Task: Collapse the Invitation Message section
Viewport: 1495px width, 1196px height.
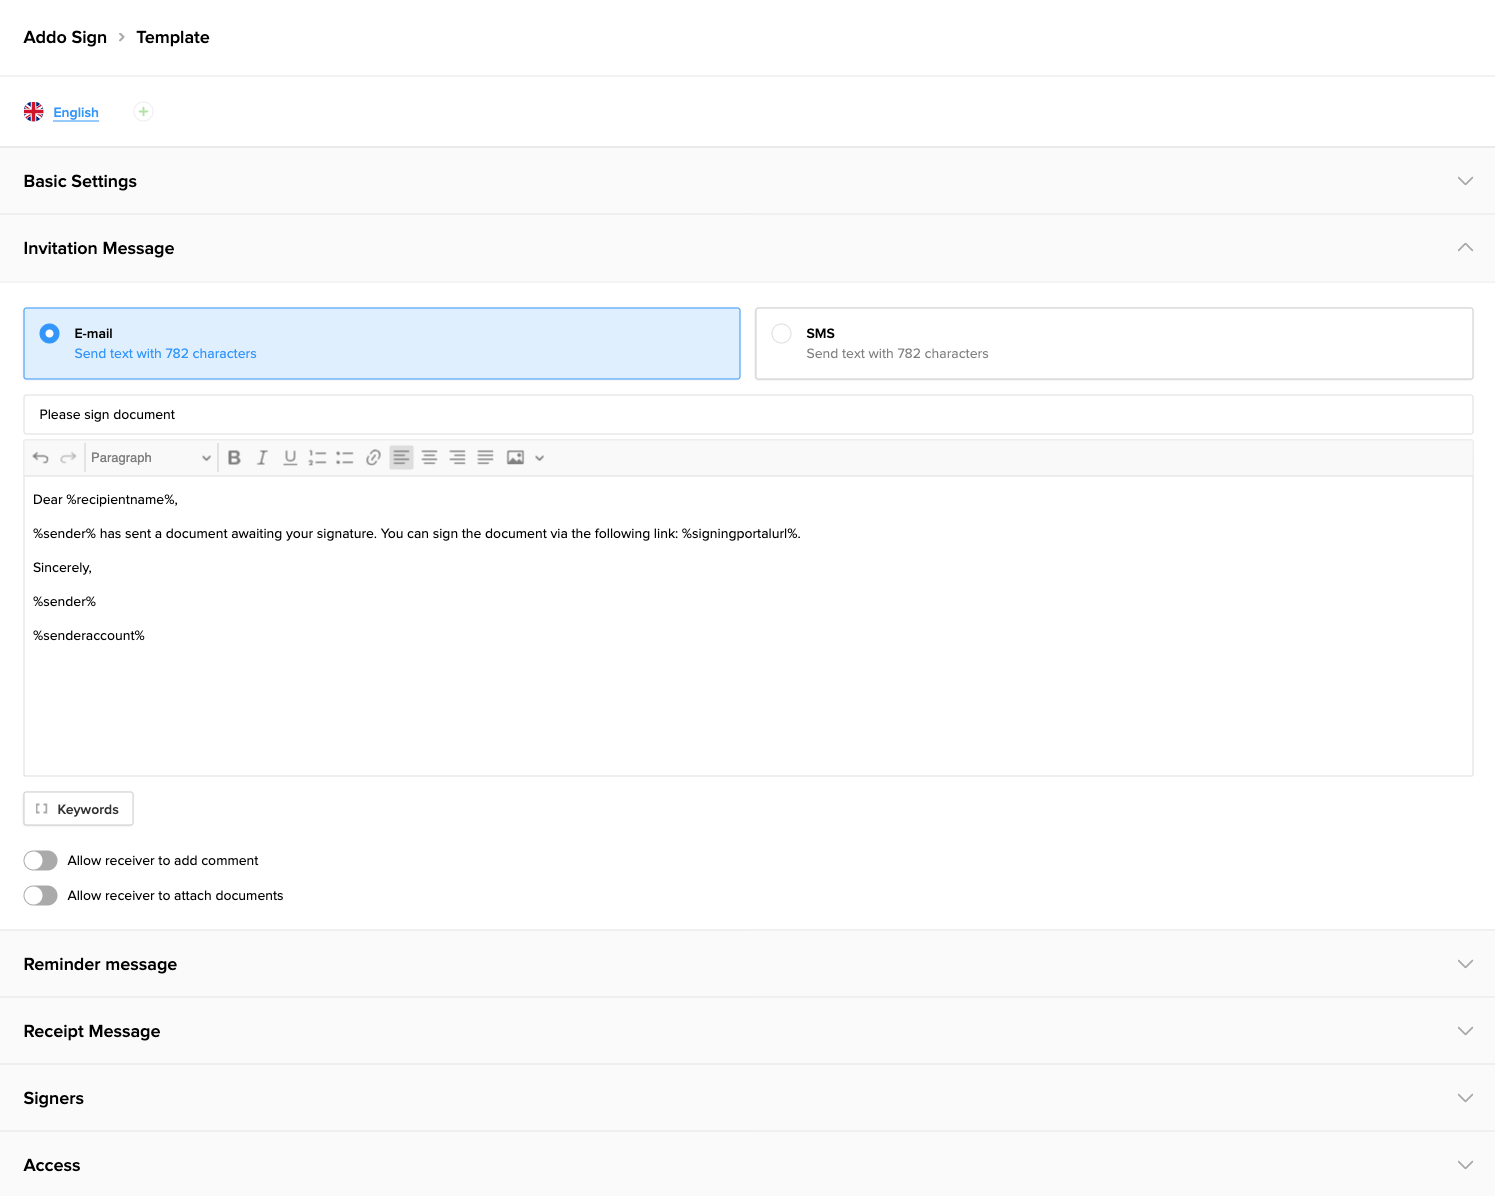Action: tap(1465, 247)
